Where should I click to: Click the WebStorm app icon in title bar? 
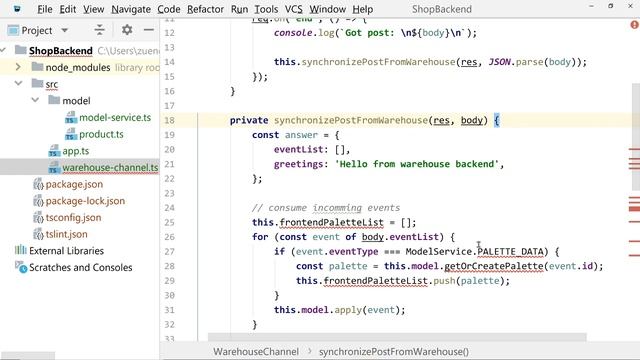tap(17, 9)
